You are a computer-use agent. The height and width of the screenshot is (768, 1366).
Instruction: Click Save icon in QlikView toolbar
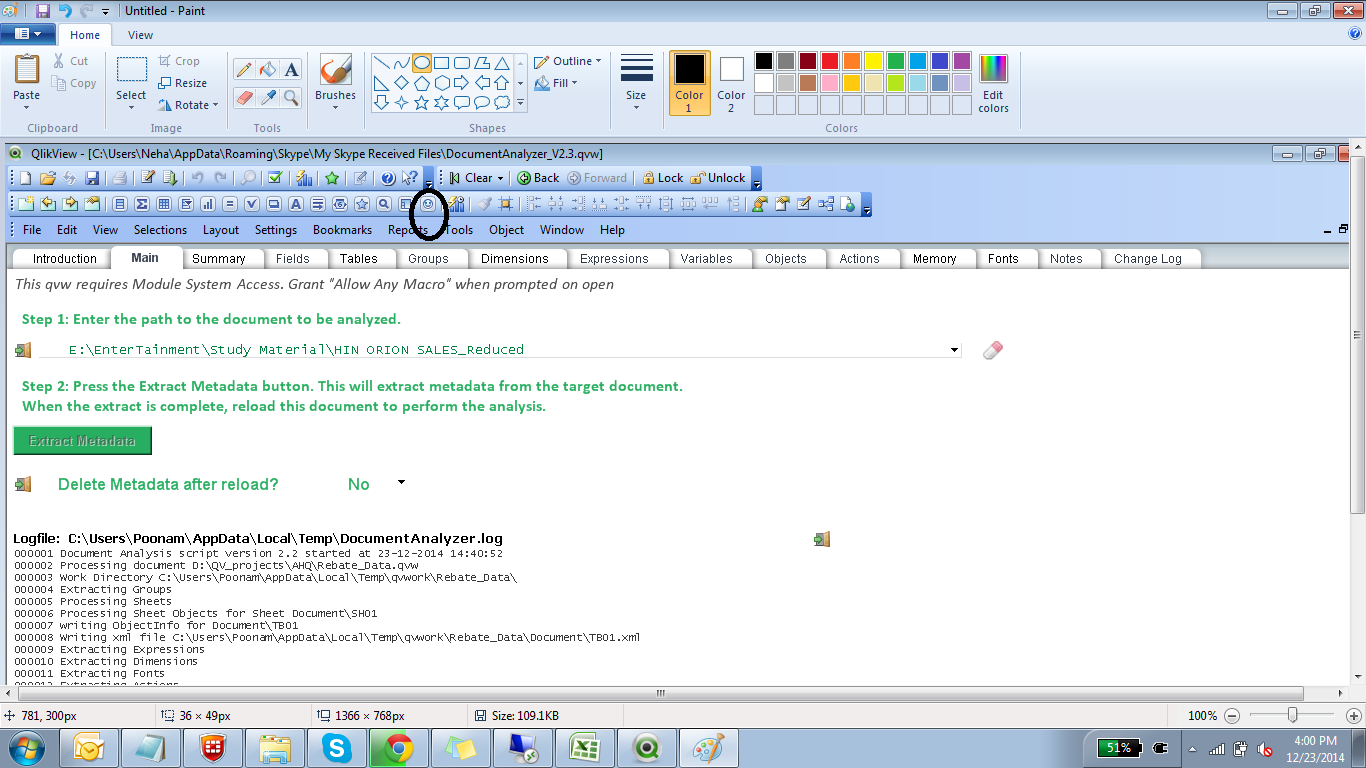click(x=92, y=178)
